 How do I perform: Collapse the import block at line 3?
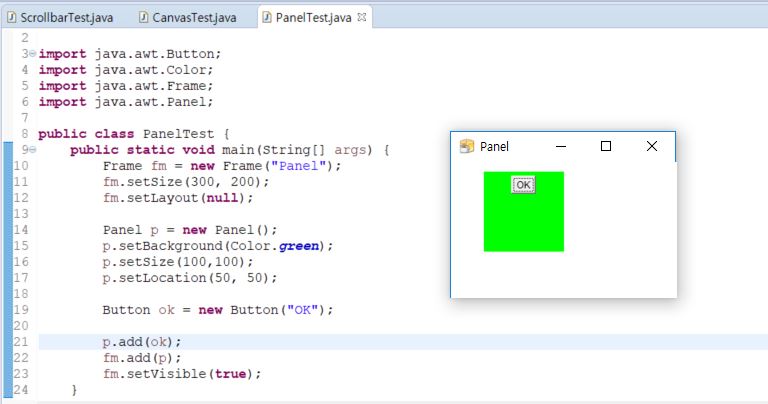(x=32, y=53)
